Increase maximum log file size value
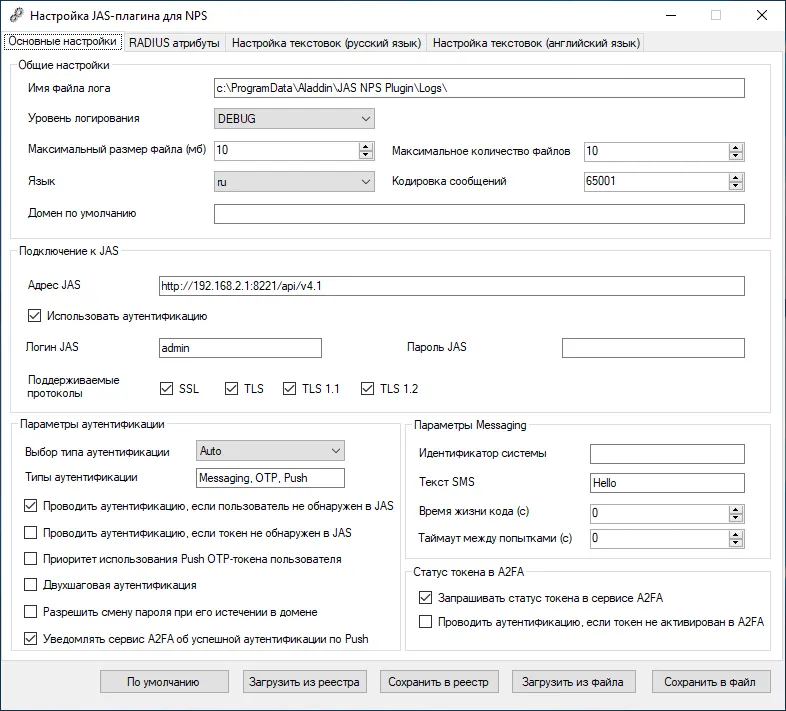Image resolution: width=786 pixels, height=711 pixels. click(x=366, y=146)
